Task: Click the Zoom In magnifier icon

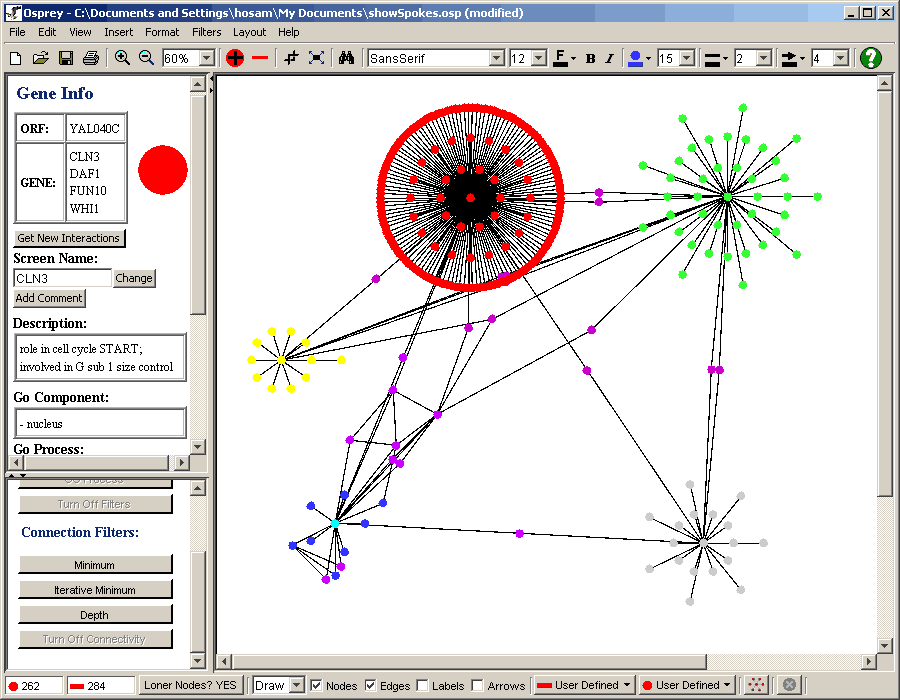Action: coord(122,58)
